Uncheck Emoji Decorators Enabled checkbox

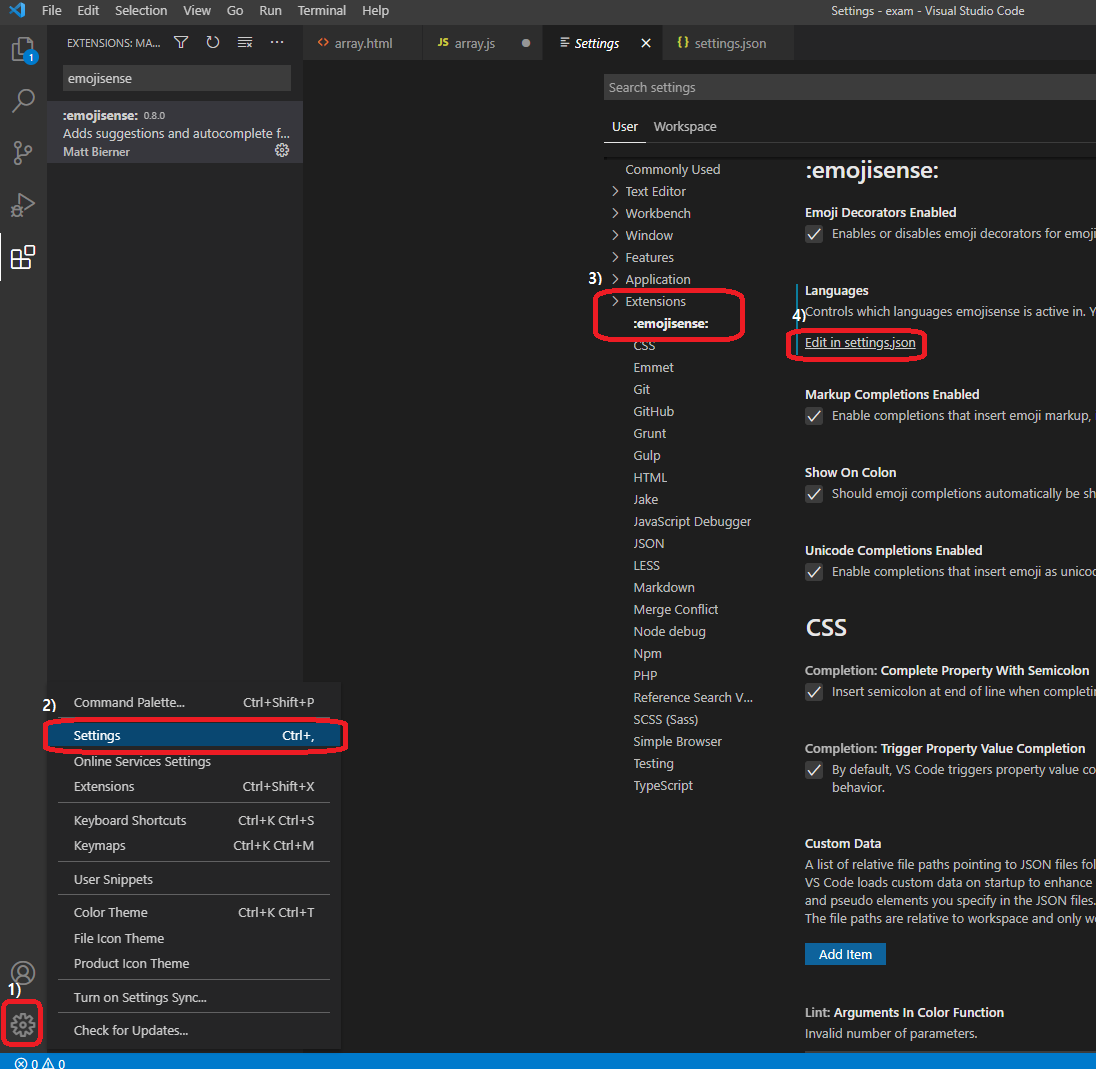[x=814, y=234]
